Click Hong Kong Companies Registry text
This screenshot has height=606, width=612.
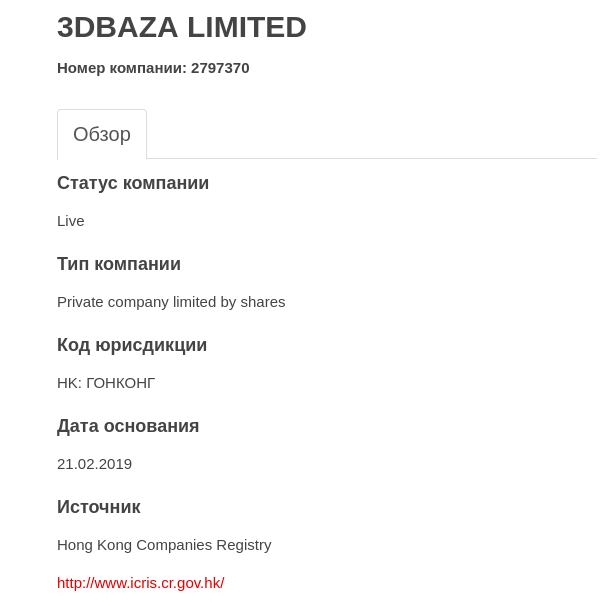164,545
